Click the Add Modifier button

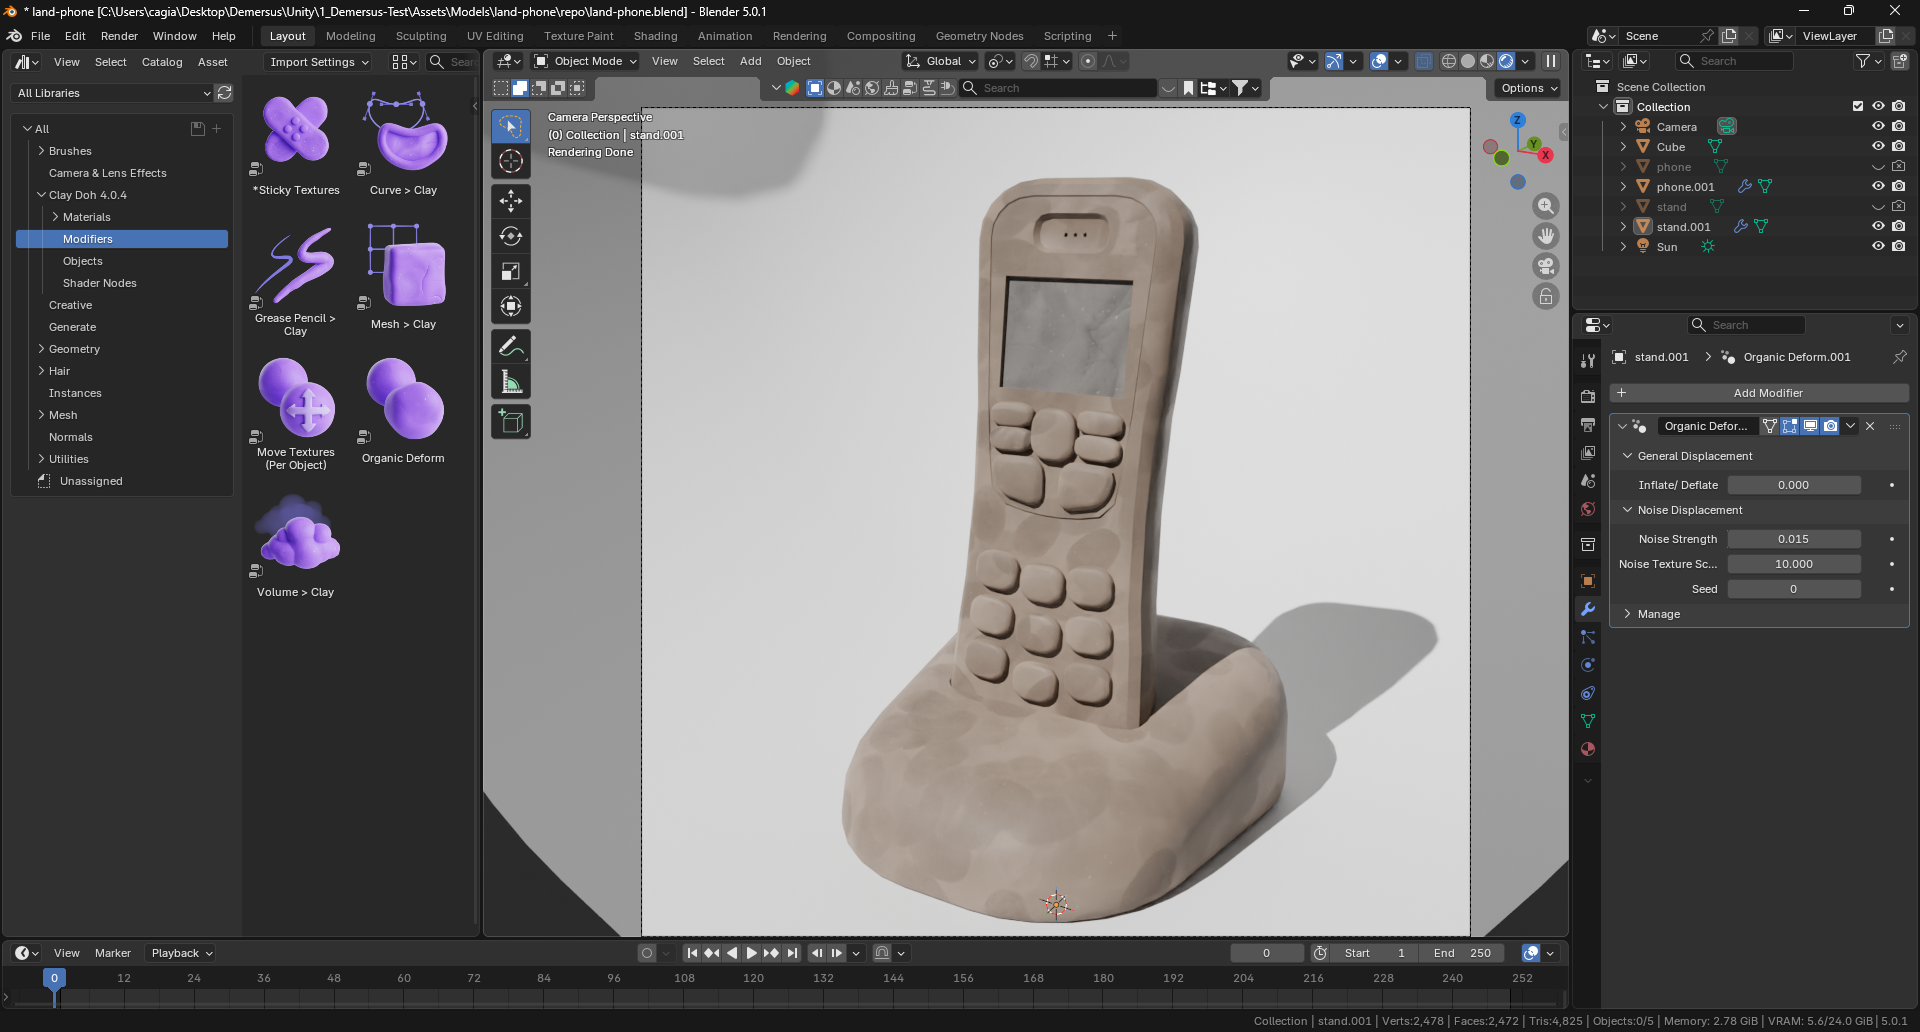1769,392
